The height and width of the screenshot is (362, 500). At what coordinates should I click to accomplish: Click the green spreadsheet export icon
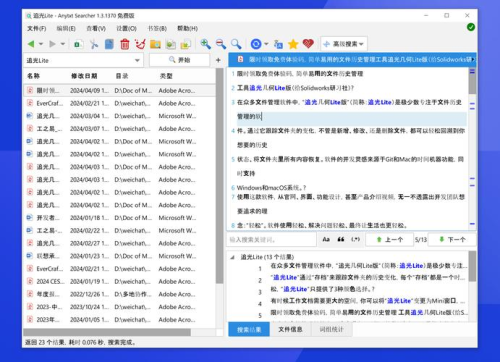(78, 44)
